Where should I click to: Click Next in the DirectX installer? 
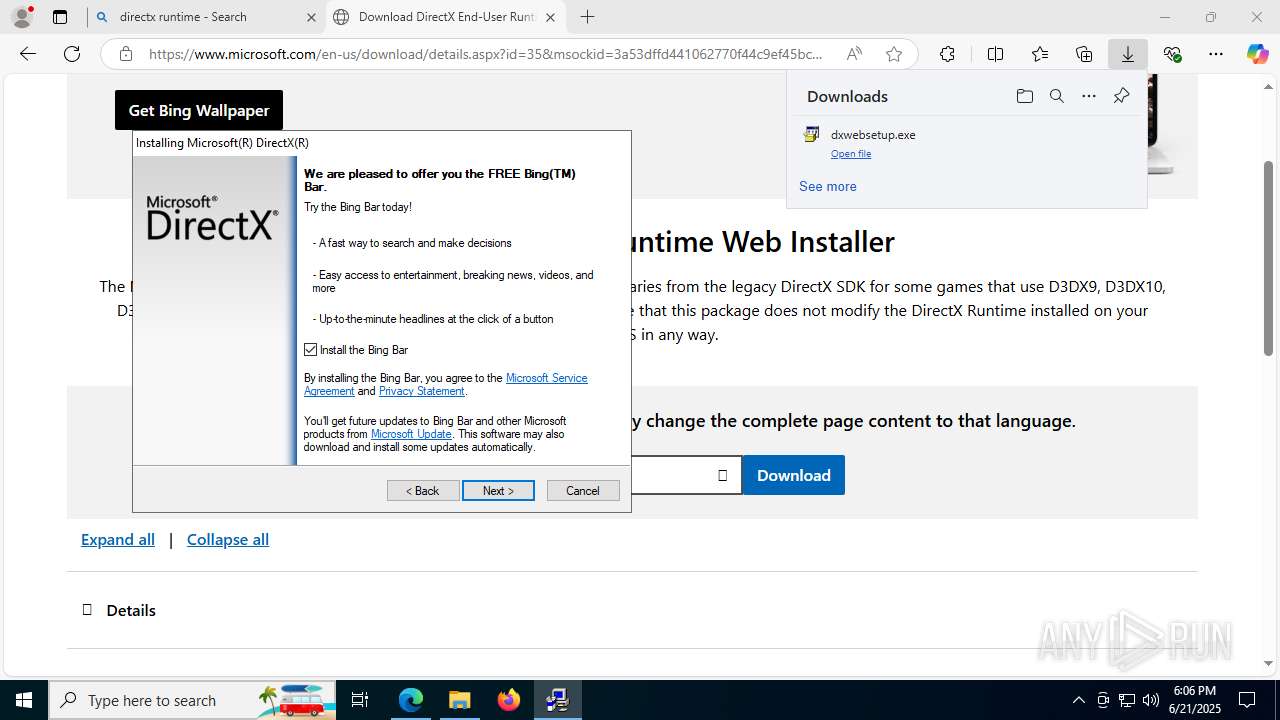498,491
